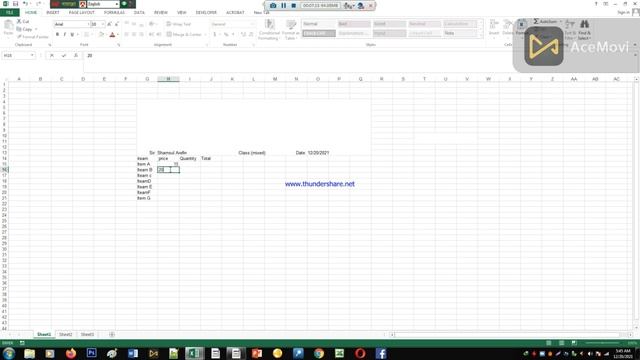Select the Bad cell style
Screen dimensions: 640x360
[354, 24]
